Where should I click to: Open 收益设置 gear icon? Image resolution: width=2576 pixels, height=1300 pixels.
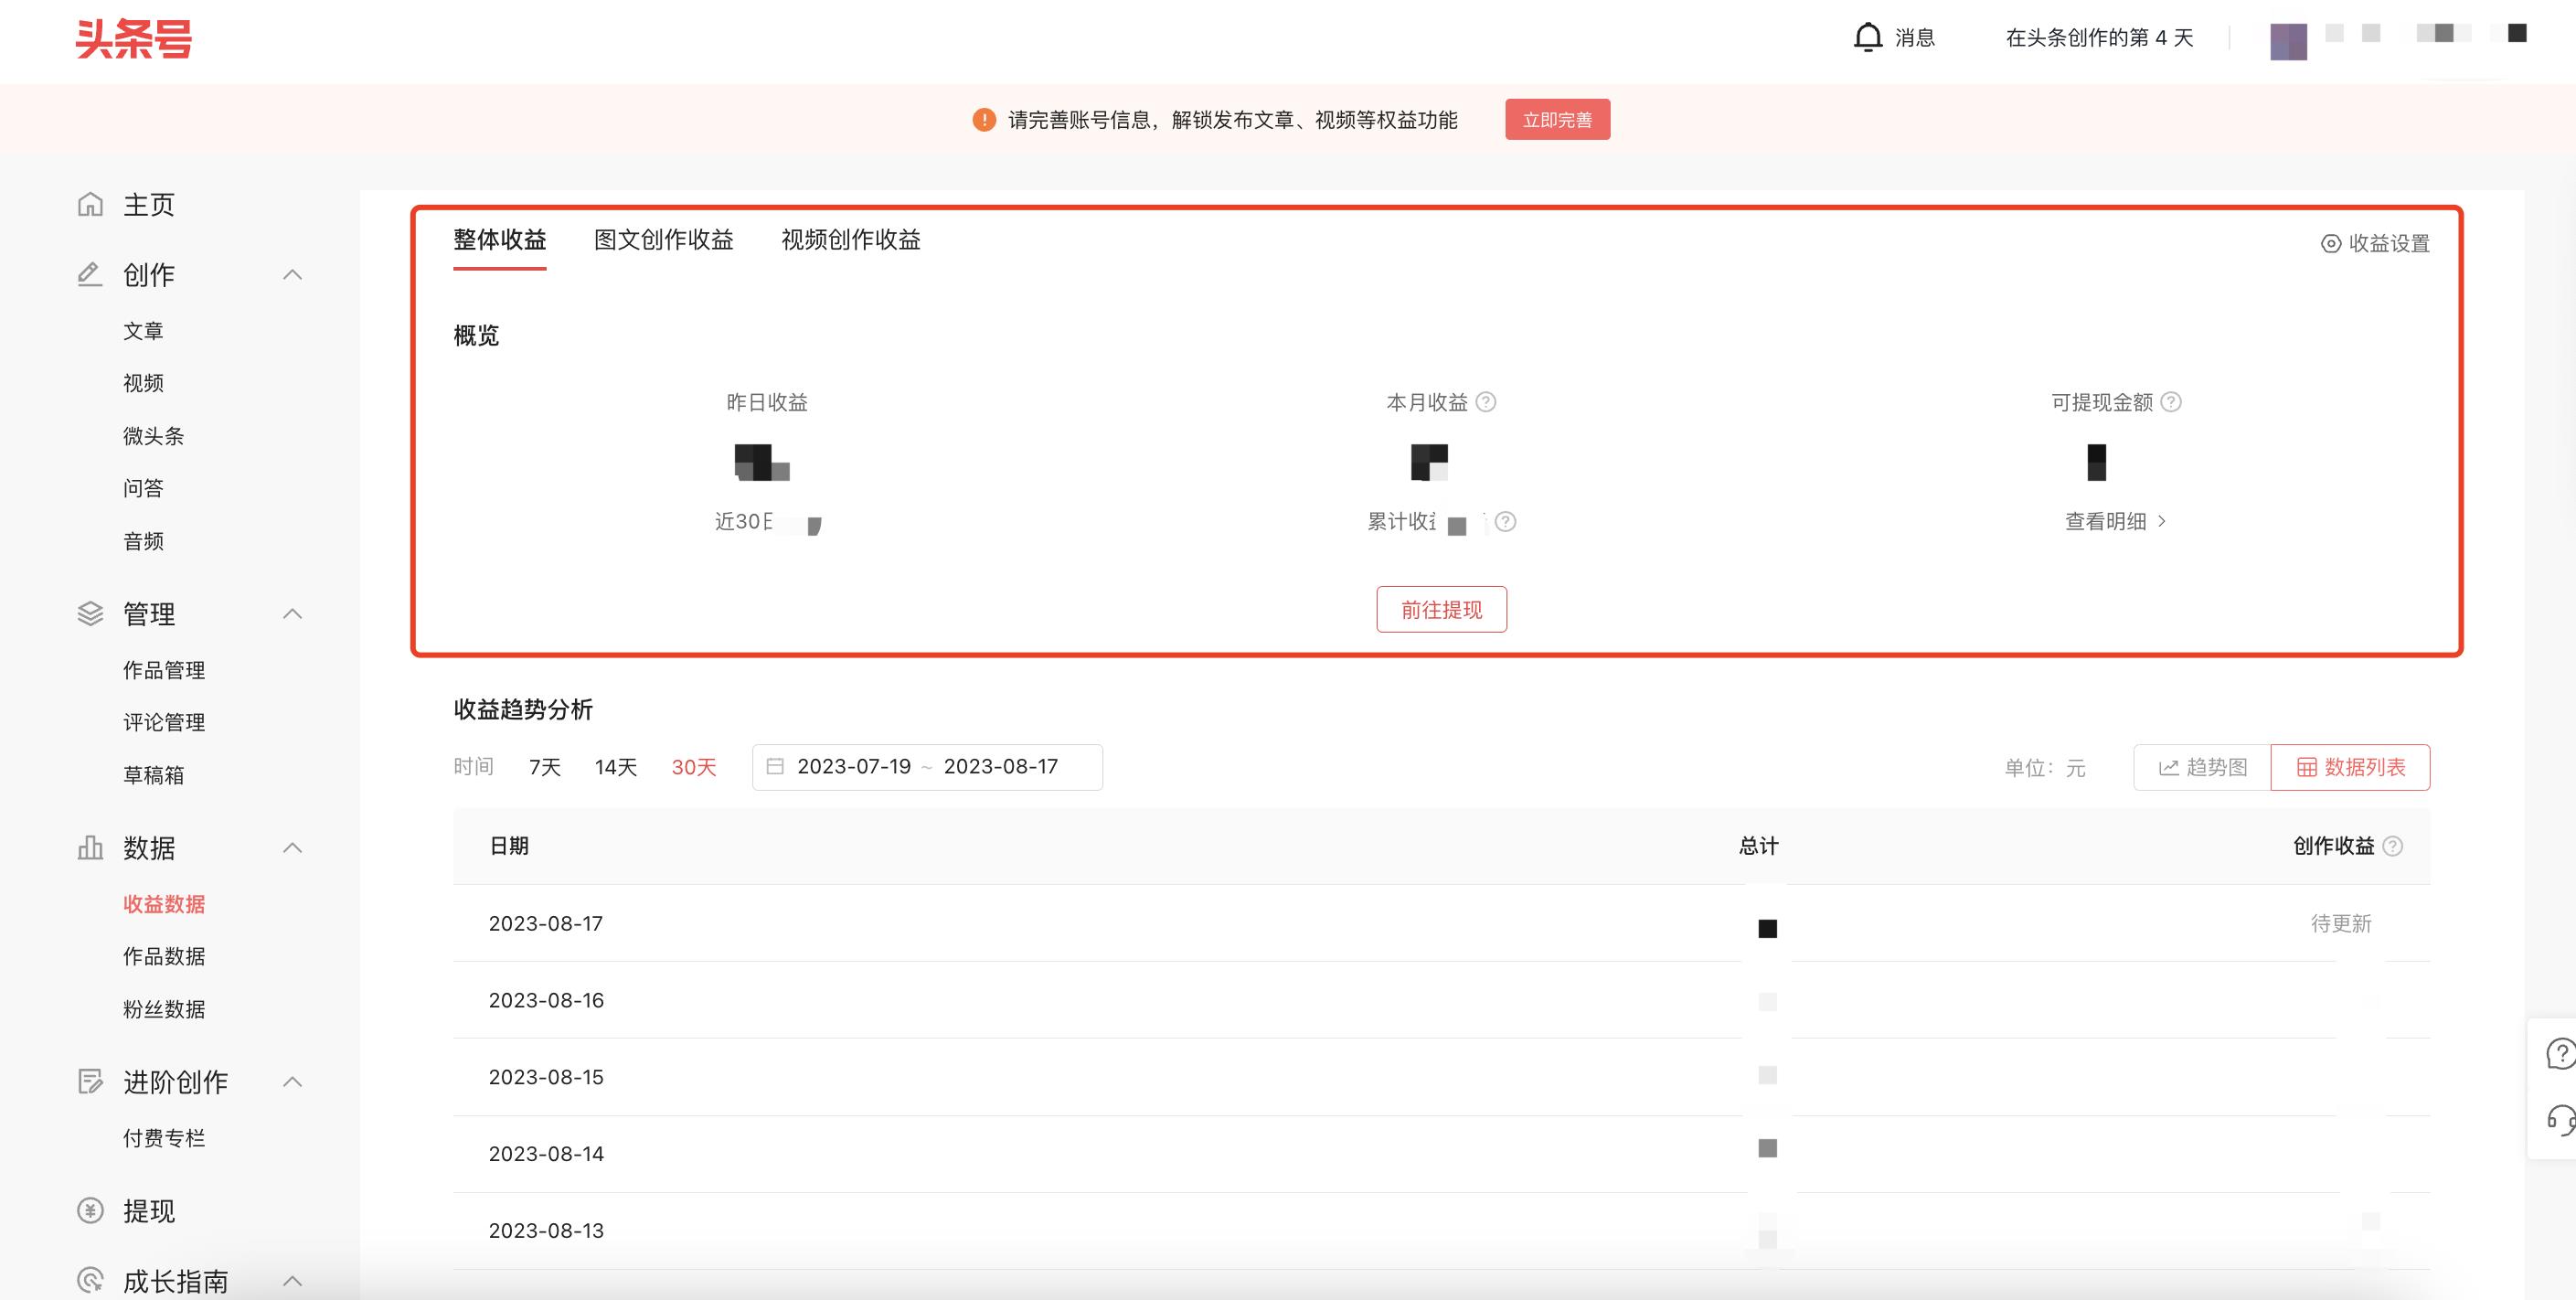[2331, 243]
